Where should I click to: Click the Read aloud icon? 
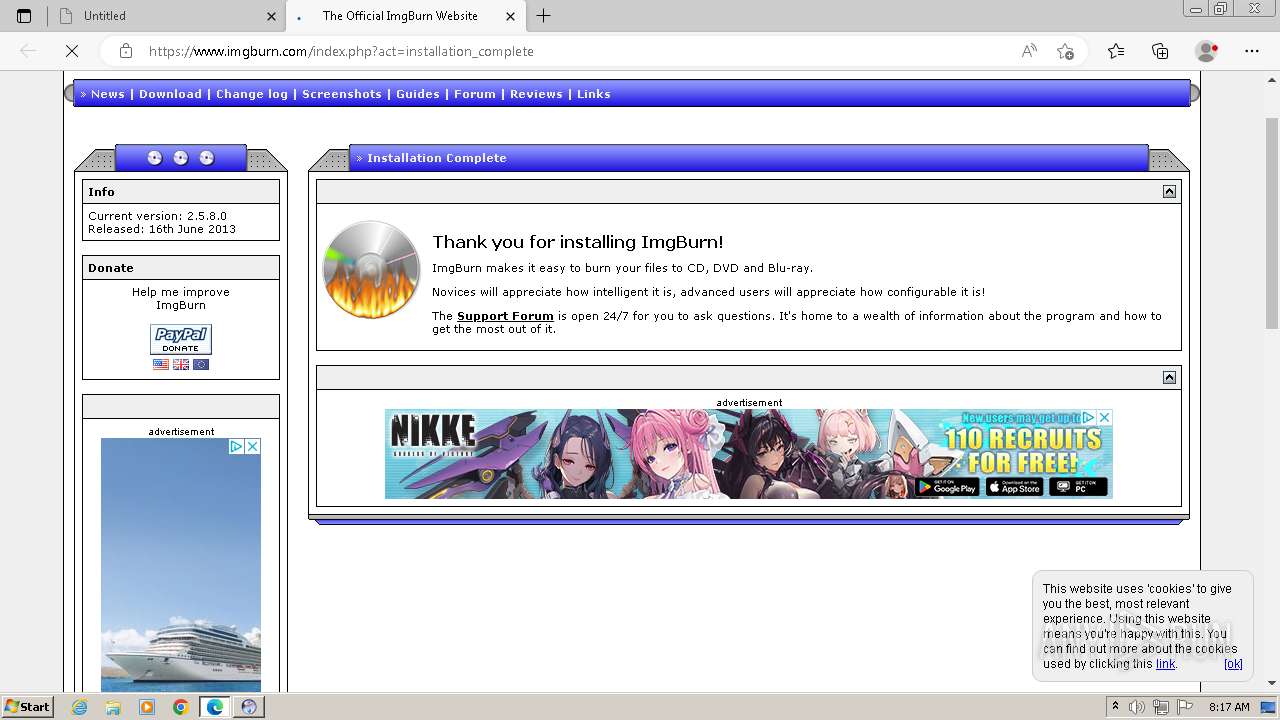[1029, 51]
